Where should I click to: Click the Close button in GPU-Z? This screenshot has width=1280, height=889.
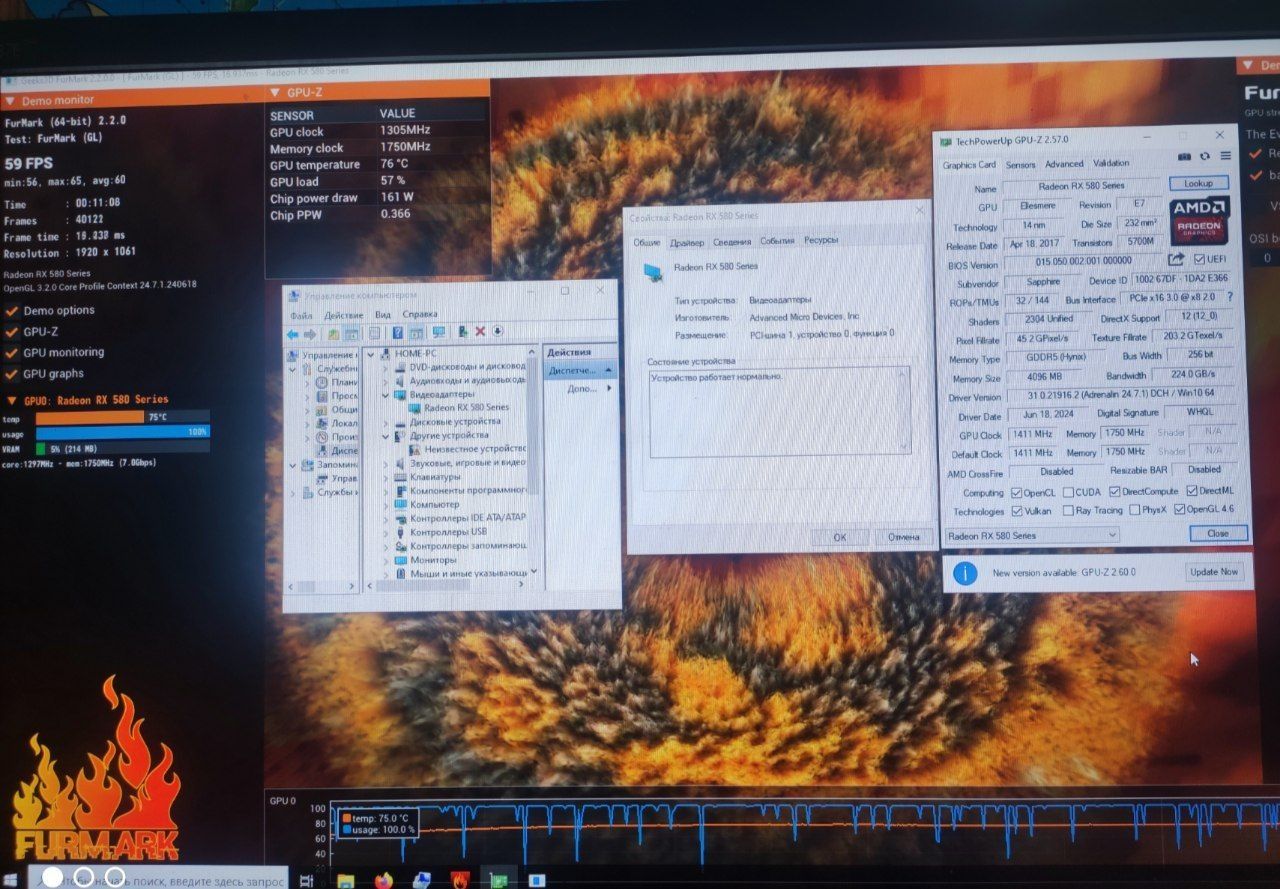[1218, 534]
